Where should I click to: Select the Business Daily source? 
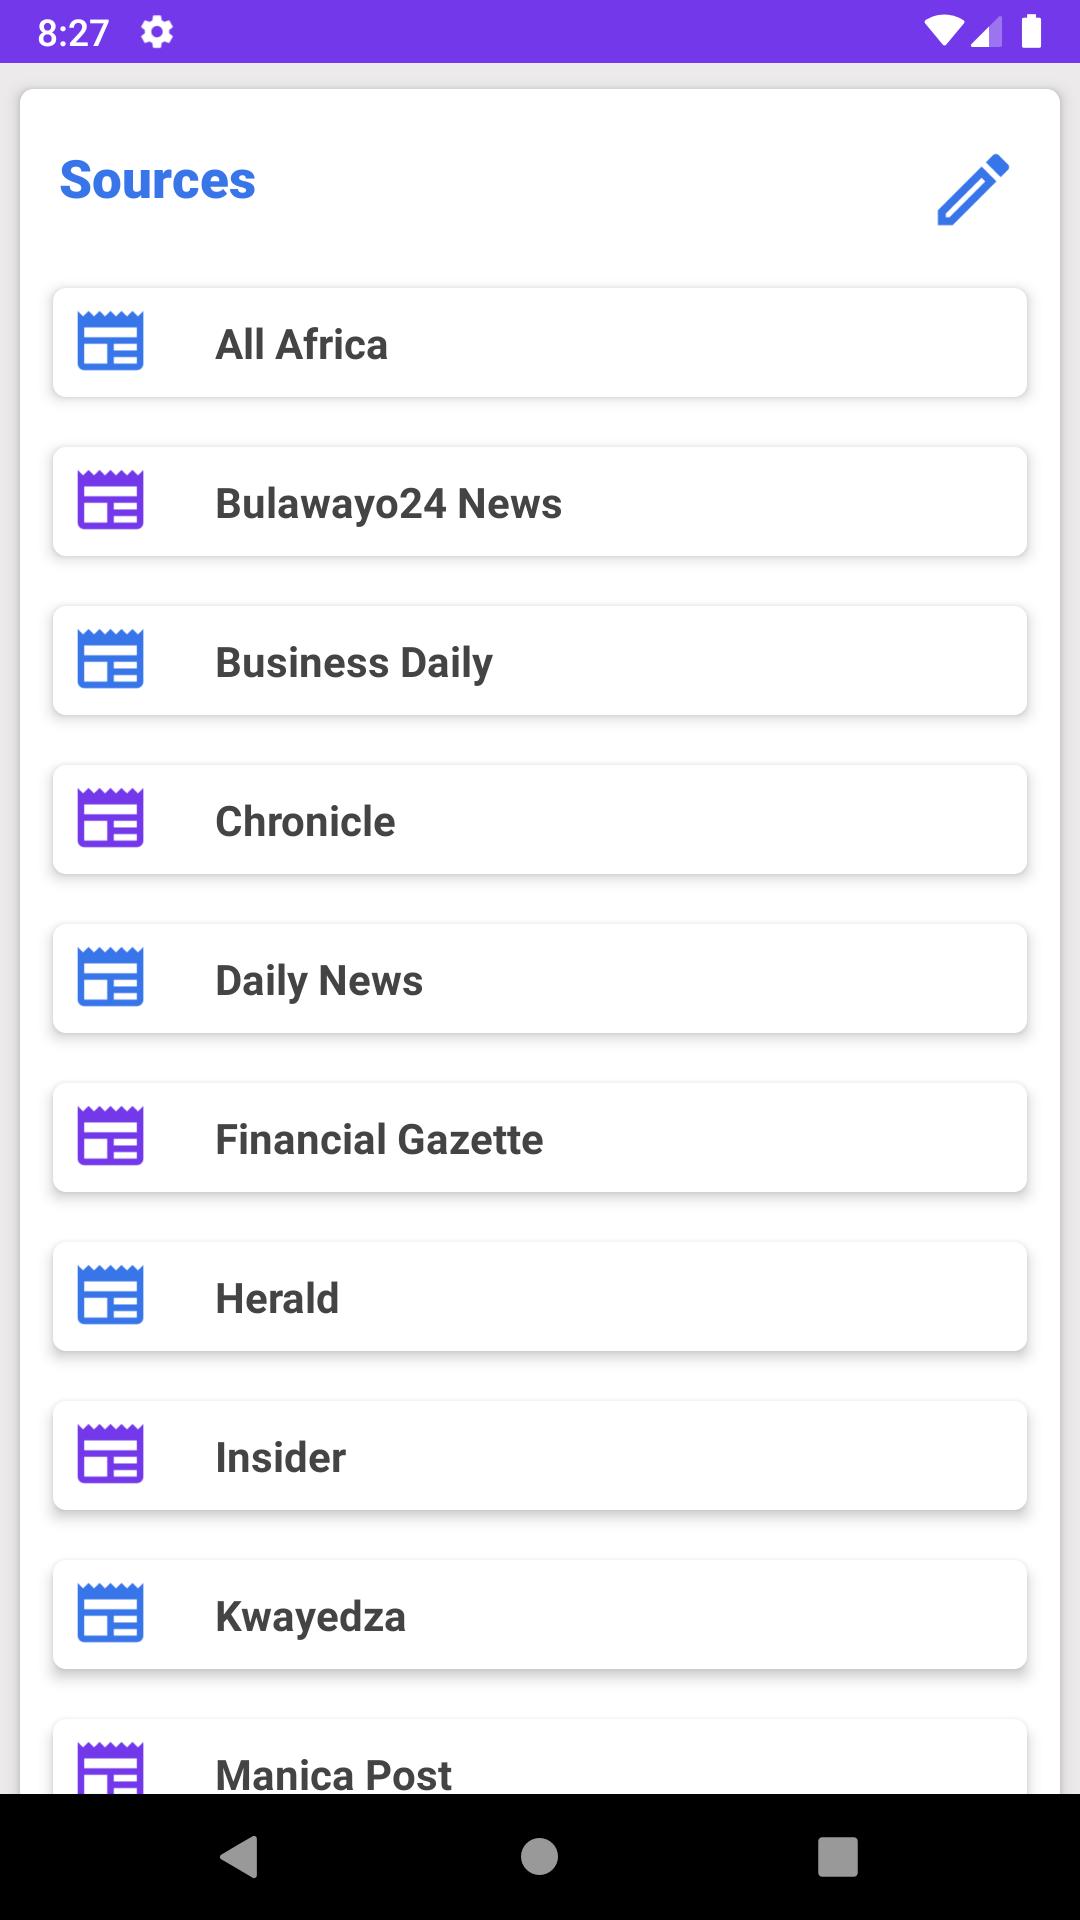point(540,661)
